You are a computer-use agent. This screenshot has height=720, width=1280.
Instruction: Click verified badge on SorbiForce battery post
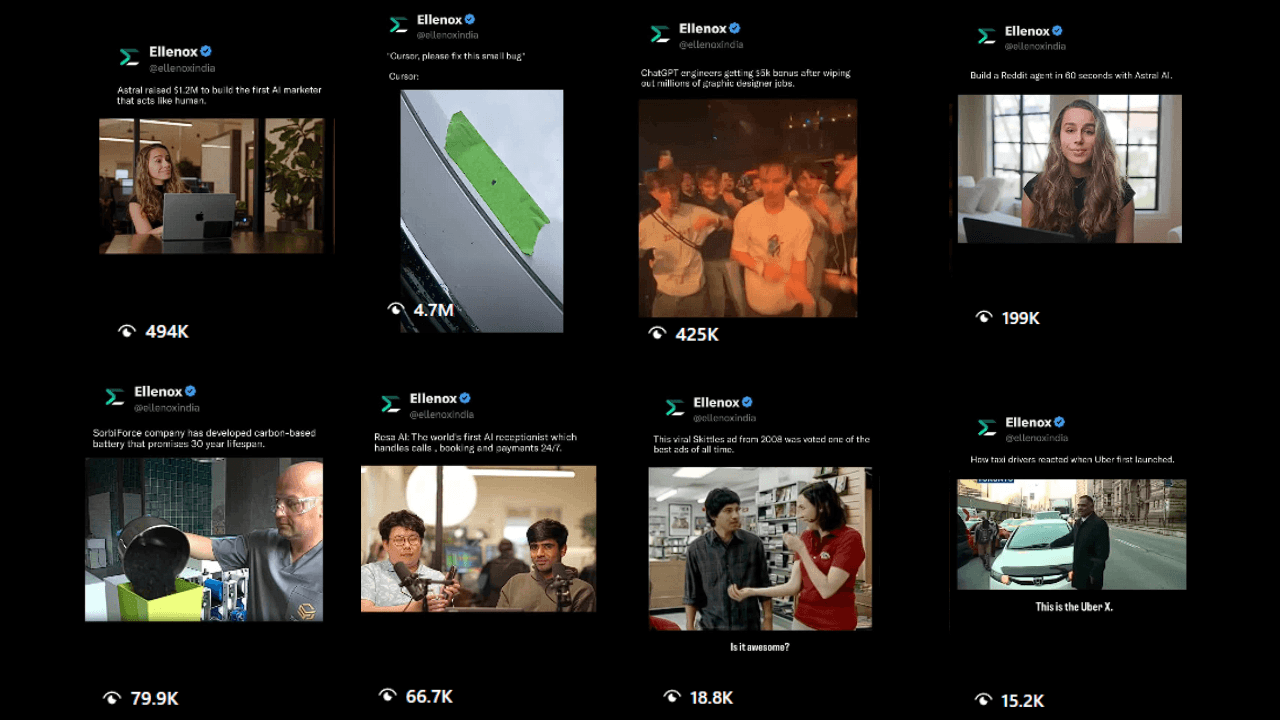coord(190,391)
